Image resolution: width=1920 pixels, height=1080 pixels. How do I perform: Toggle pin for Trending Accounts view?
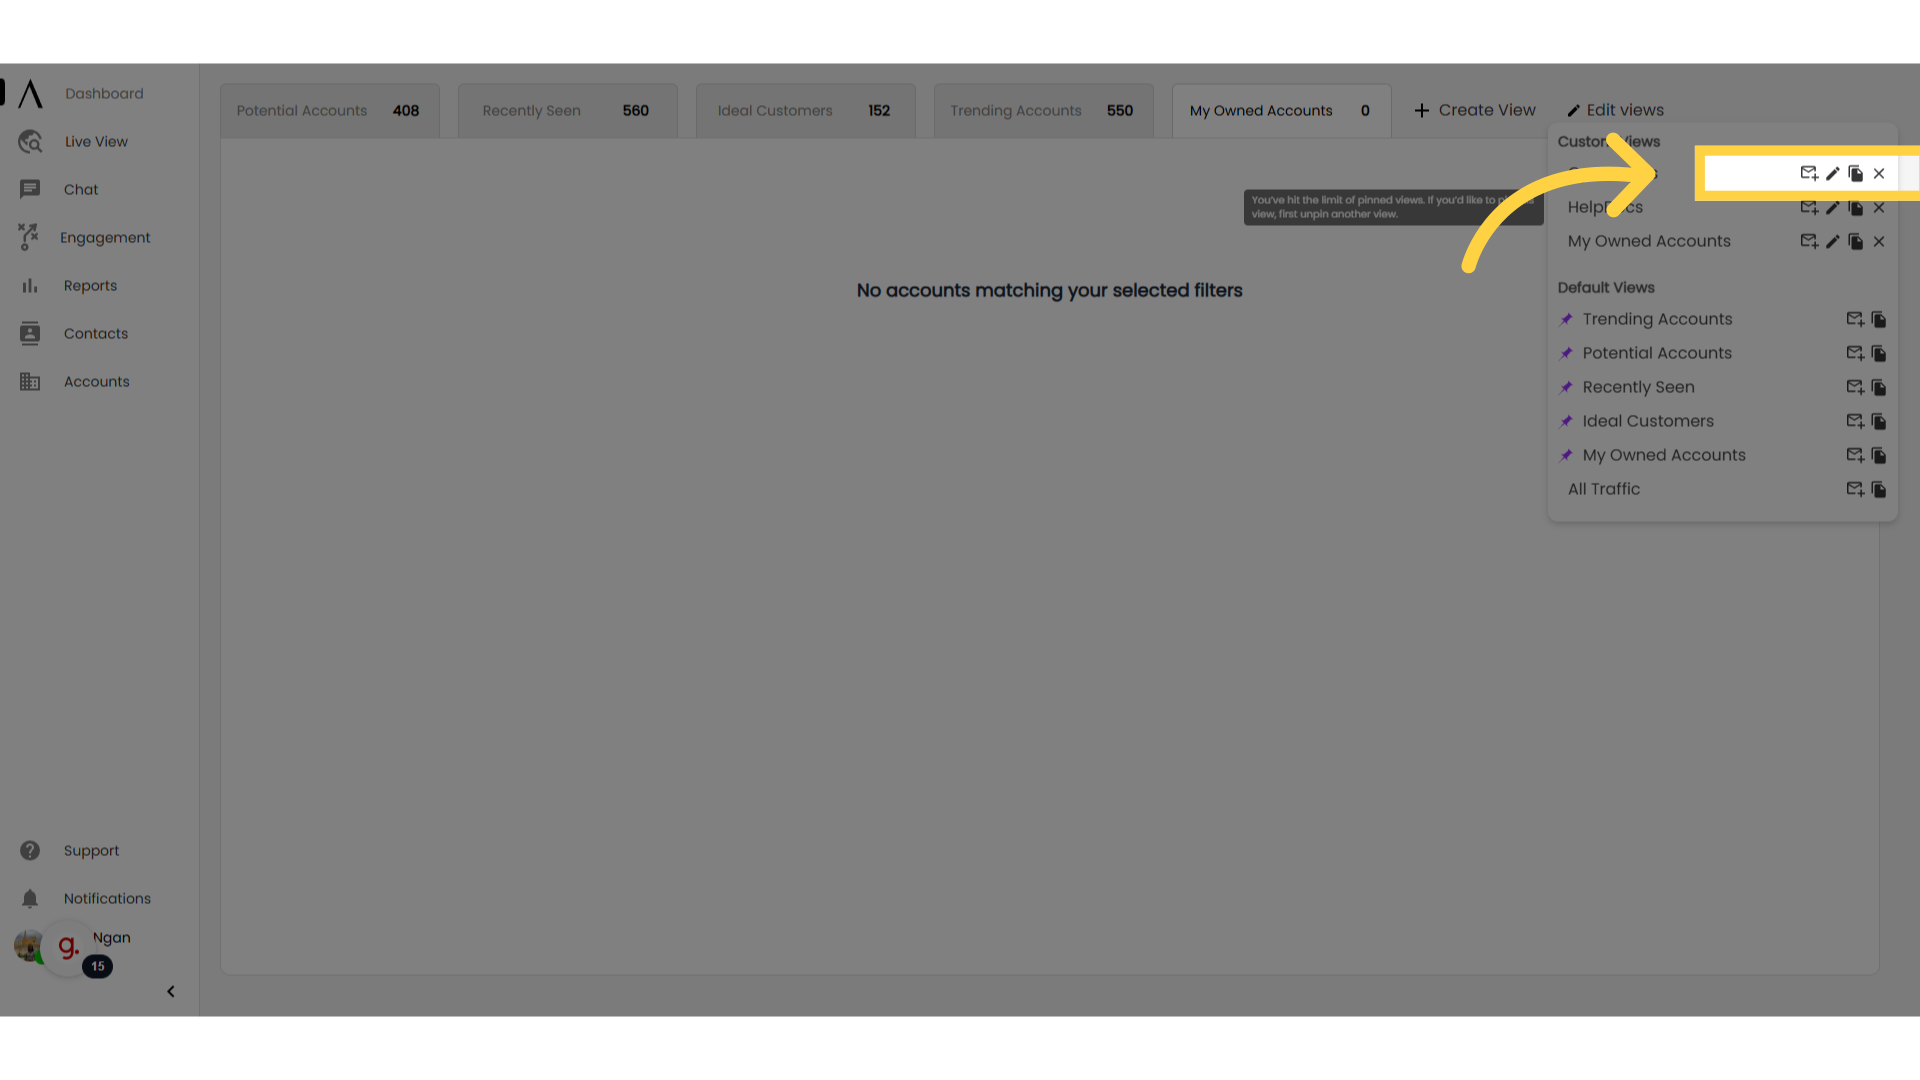tap(1567, 318)
